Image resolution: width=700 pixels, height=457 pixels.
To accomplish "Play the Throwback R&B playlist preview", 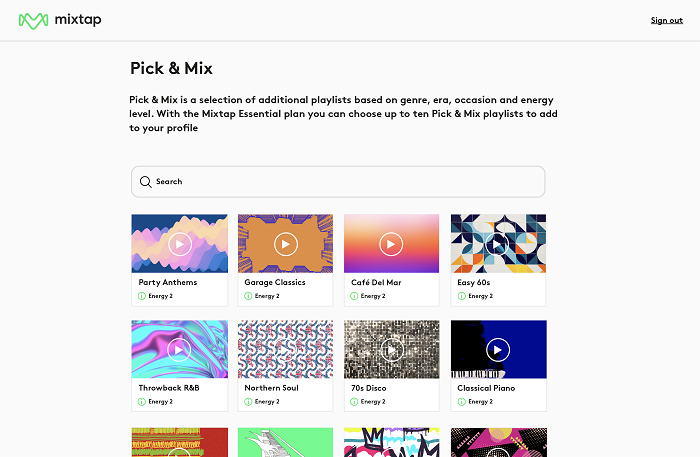I will tap(179, 349).
